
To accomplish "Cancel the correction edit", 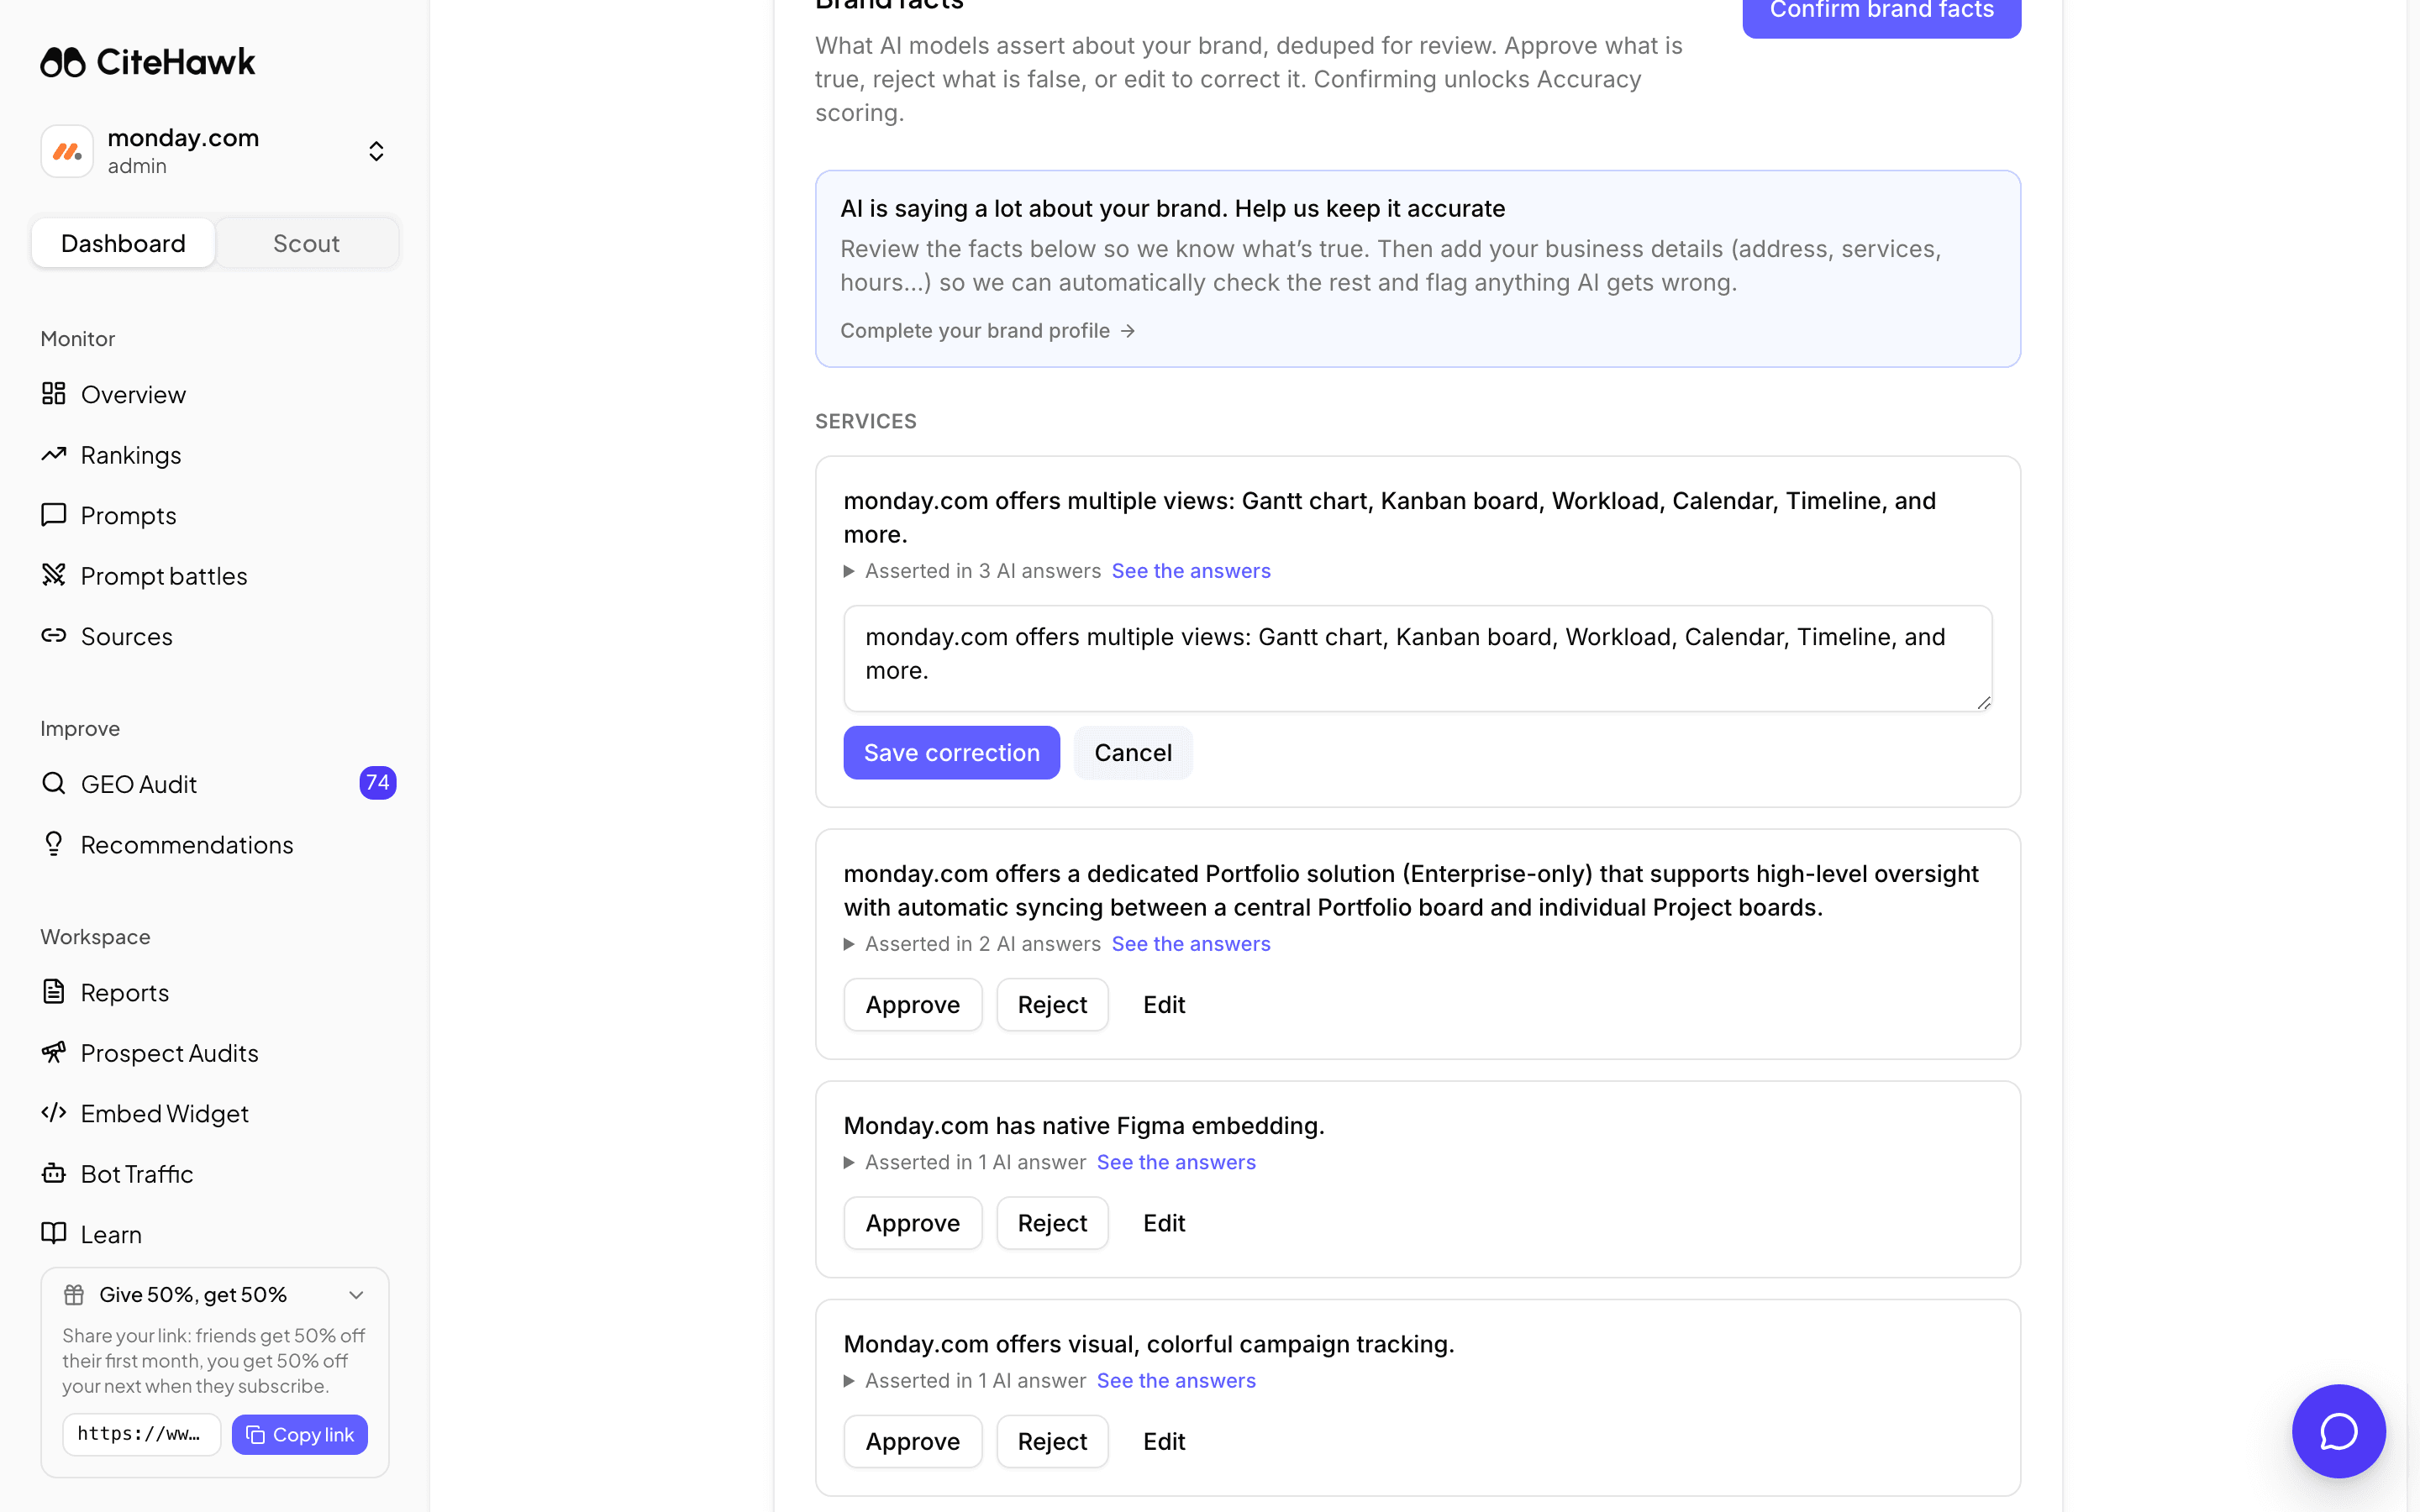I will pos(1132,752).
